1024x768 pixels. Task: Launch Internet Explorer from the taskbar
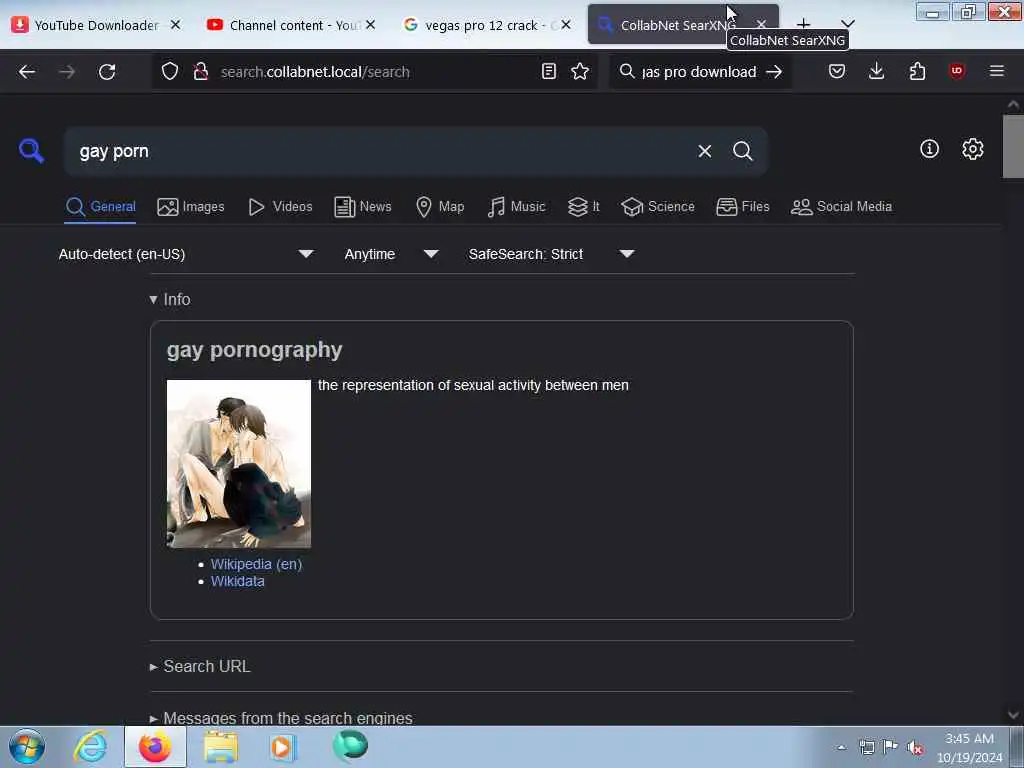pos(90,746)
